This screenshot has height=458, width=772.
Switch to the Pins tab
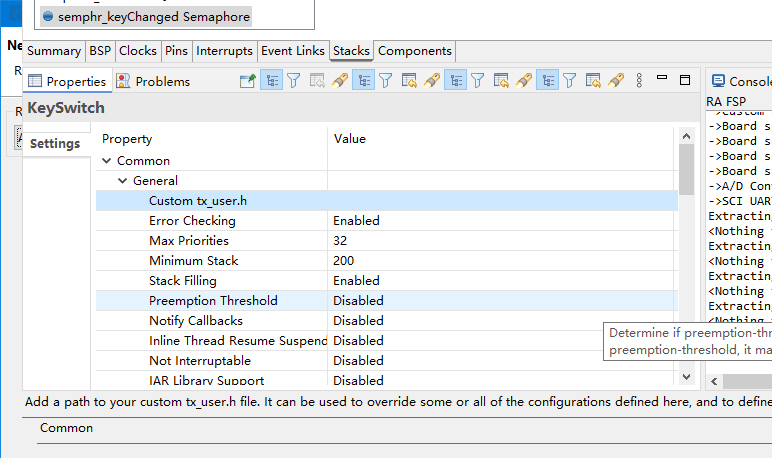[176, 51]
